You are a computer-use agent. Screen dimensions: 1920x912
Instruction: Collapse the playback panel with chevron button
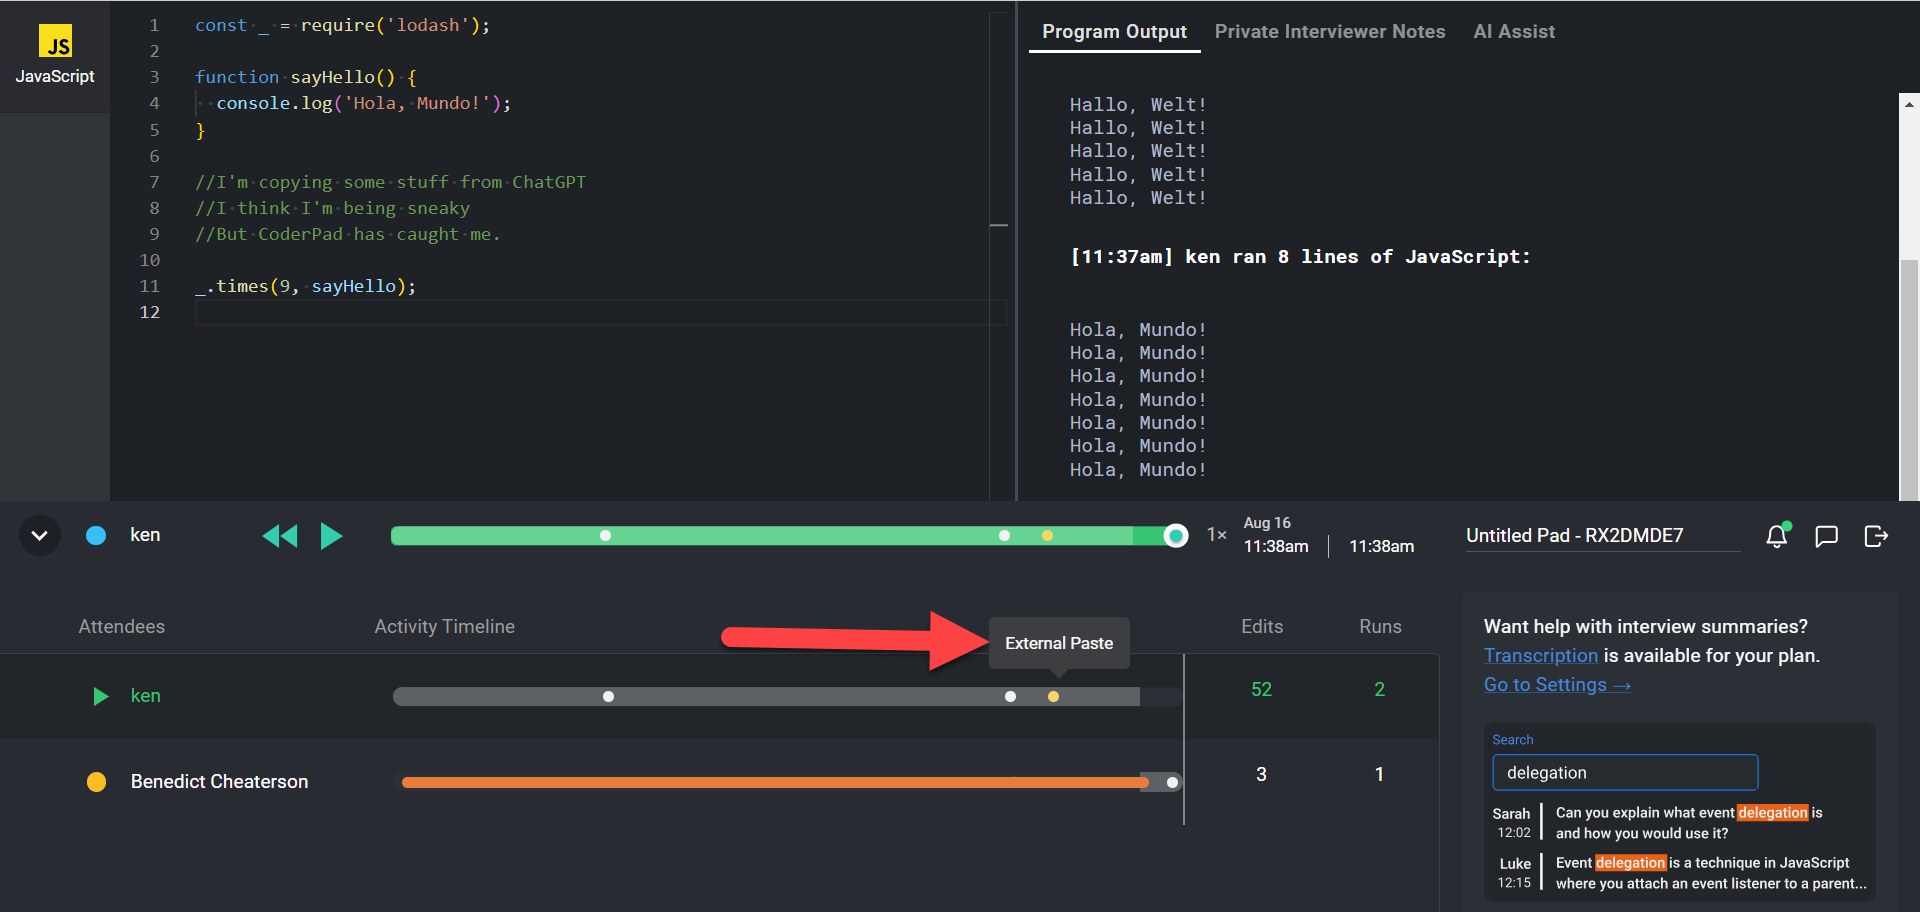coord(40,536)
